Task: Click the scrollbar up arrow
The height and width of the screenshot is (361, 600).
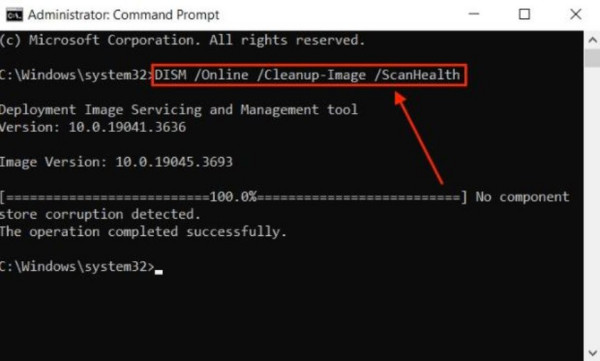Action: 592,39
